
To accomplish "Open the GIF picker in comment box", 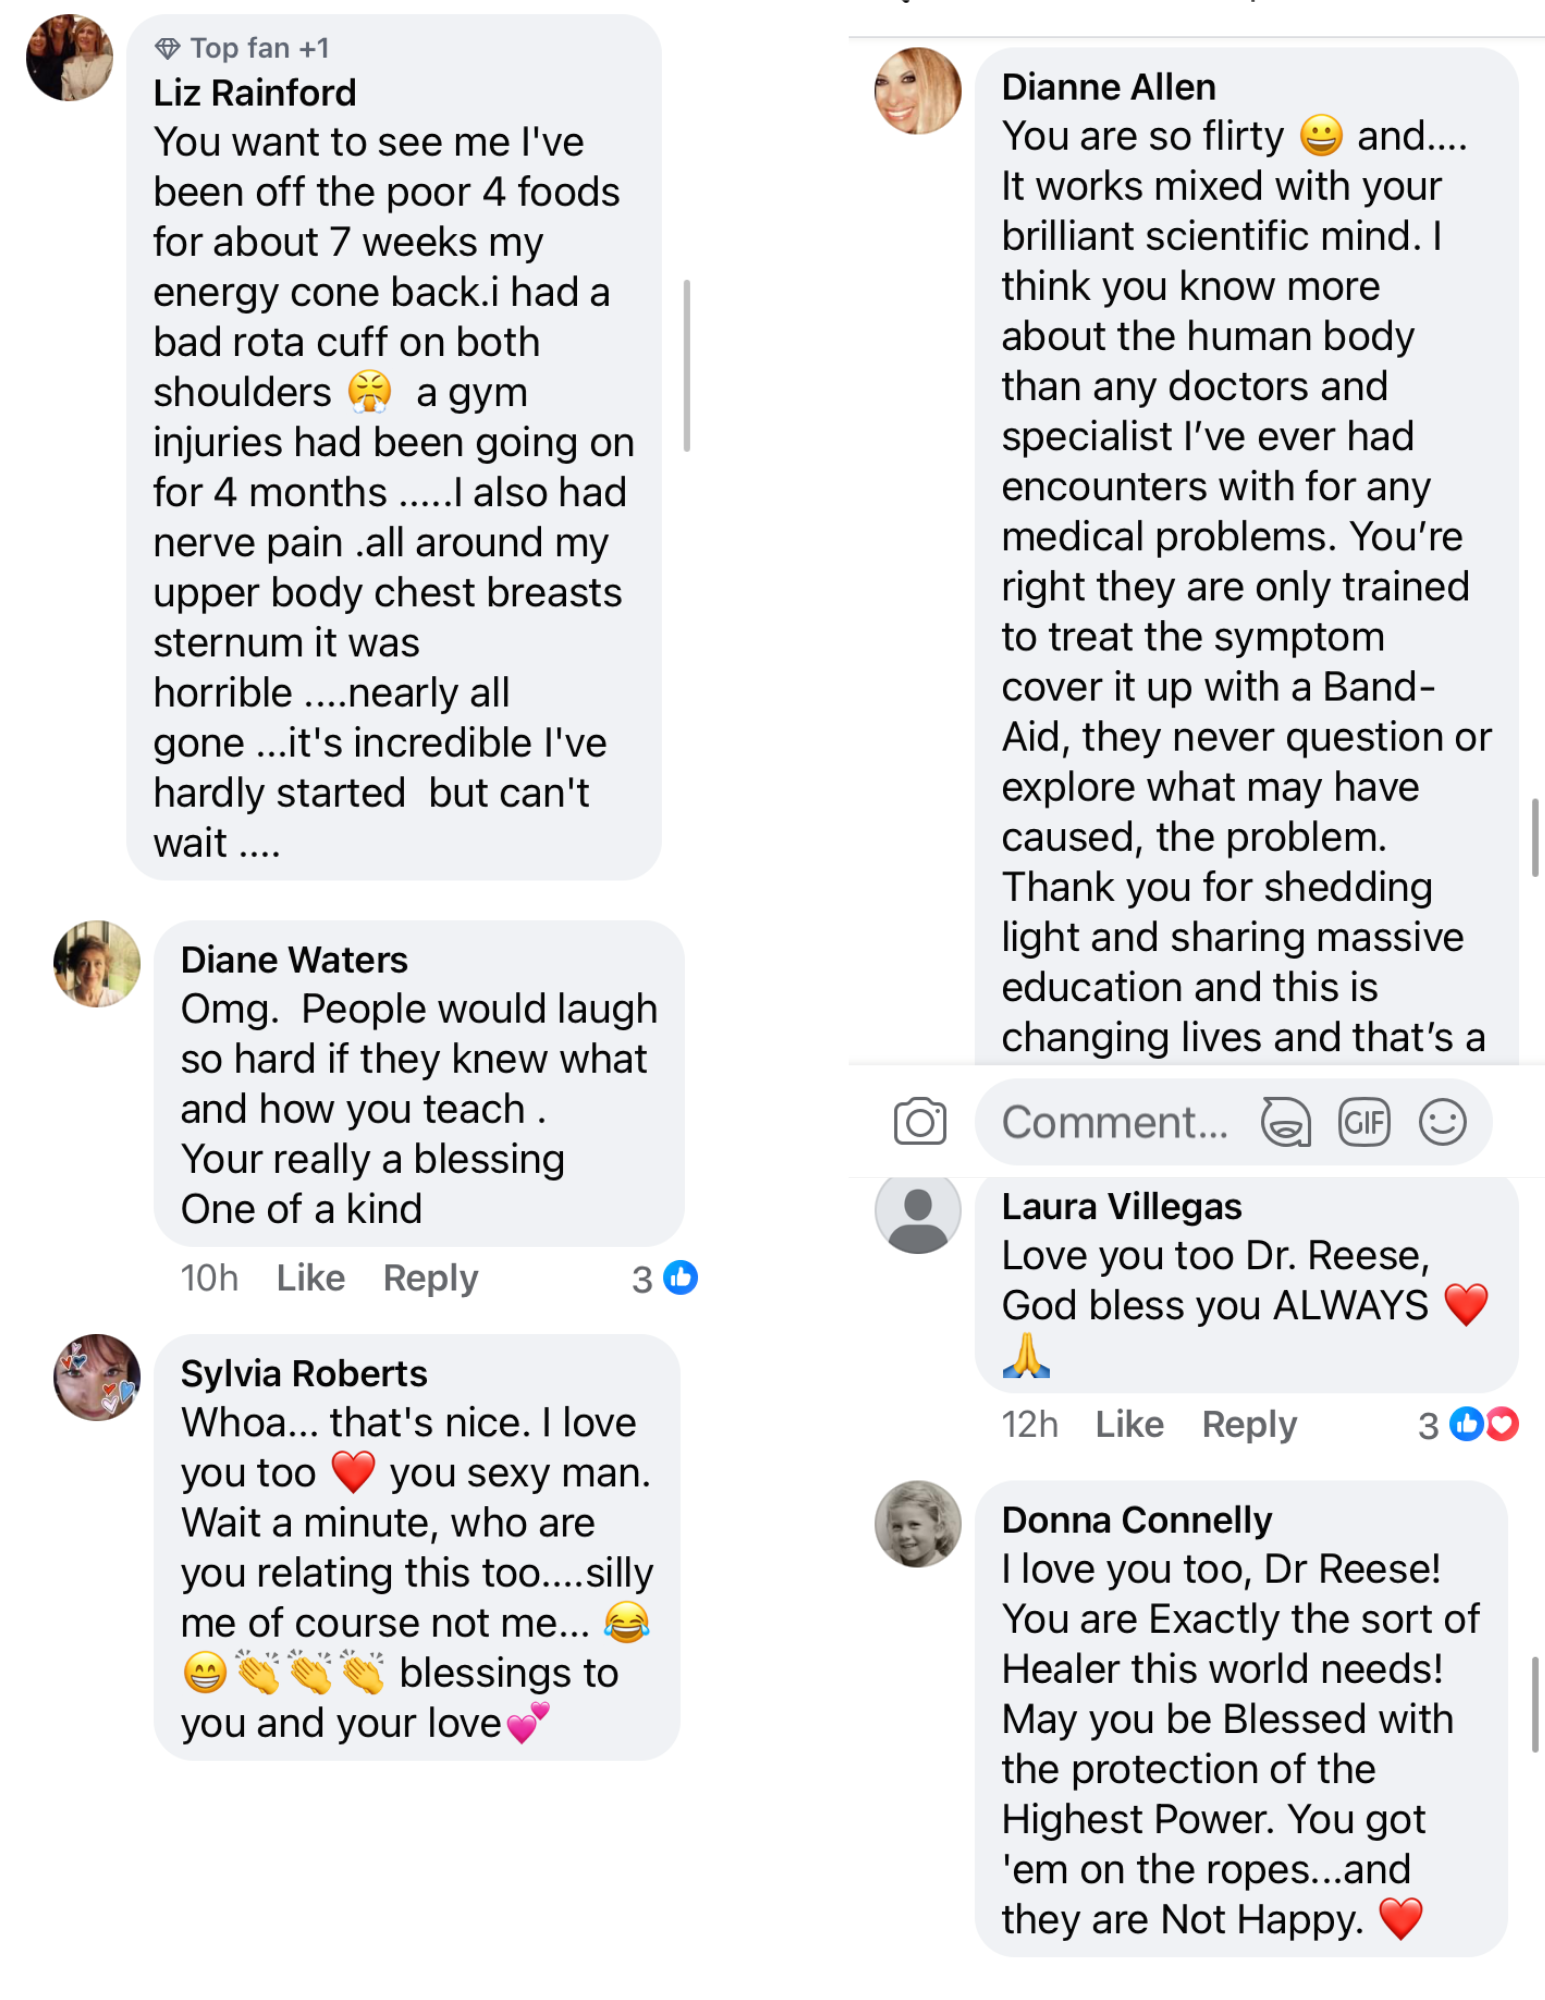I will click(x=1364, y=1122).
